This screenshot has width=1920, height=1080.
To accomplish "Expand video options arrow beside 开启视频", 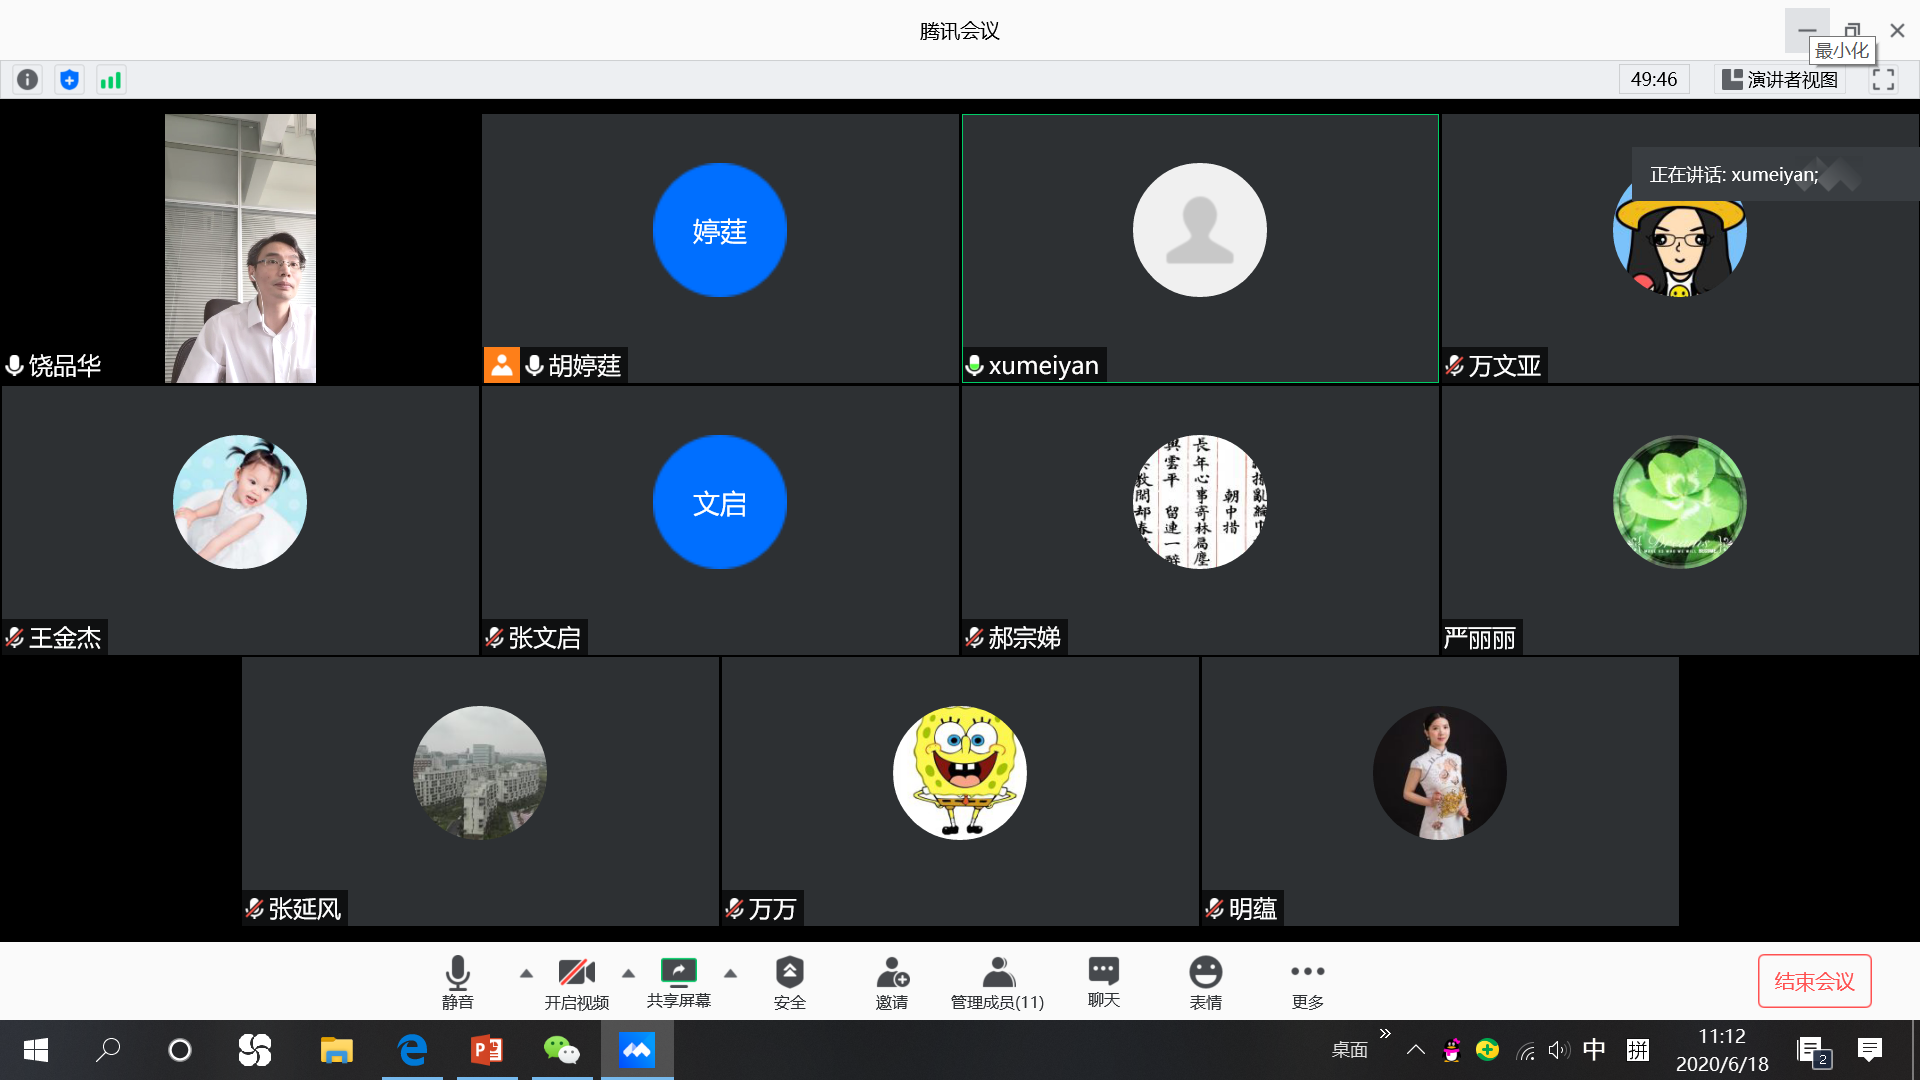I will [628, 973].
